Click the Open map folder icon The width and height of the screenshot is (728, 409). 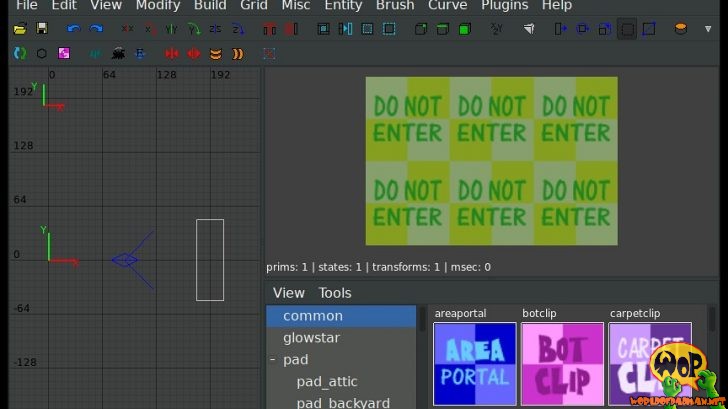[x=20, y=29]
